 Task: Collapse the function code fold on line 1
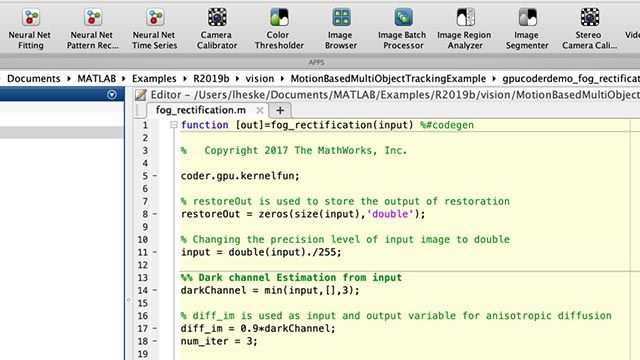(173, 125)
